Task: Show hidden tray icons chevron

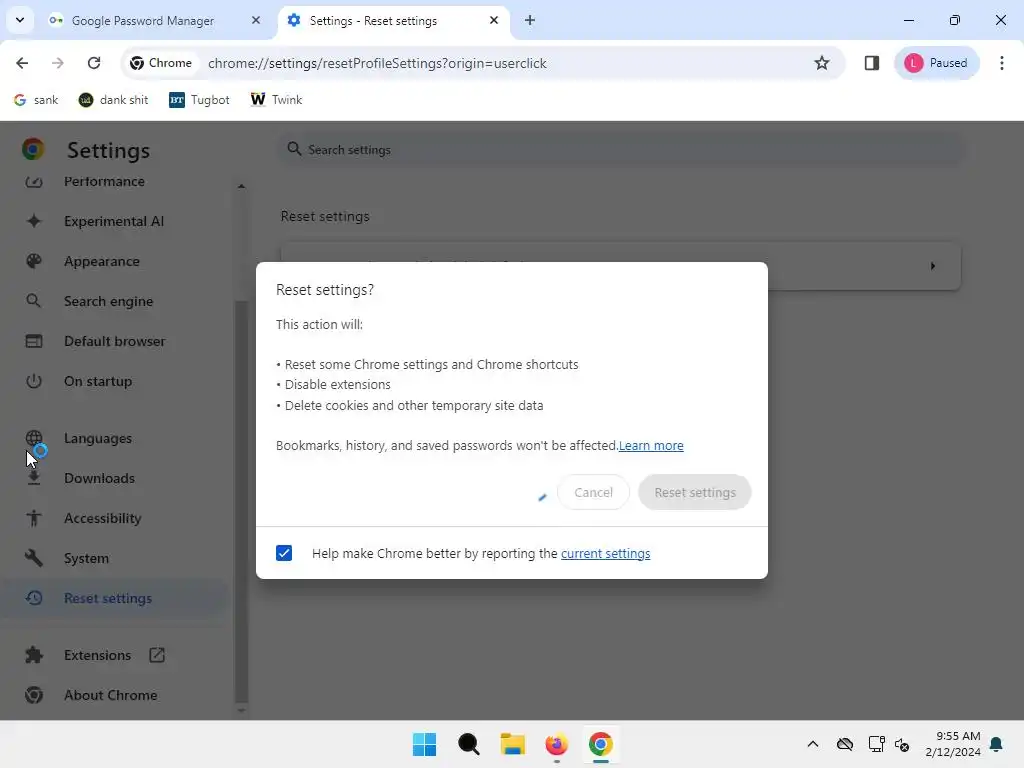Action: (812, 744)
